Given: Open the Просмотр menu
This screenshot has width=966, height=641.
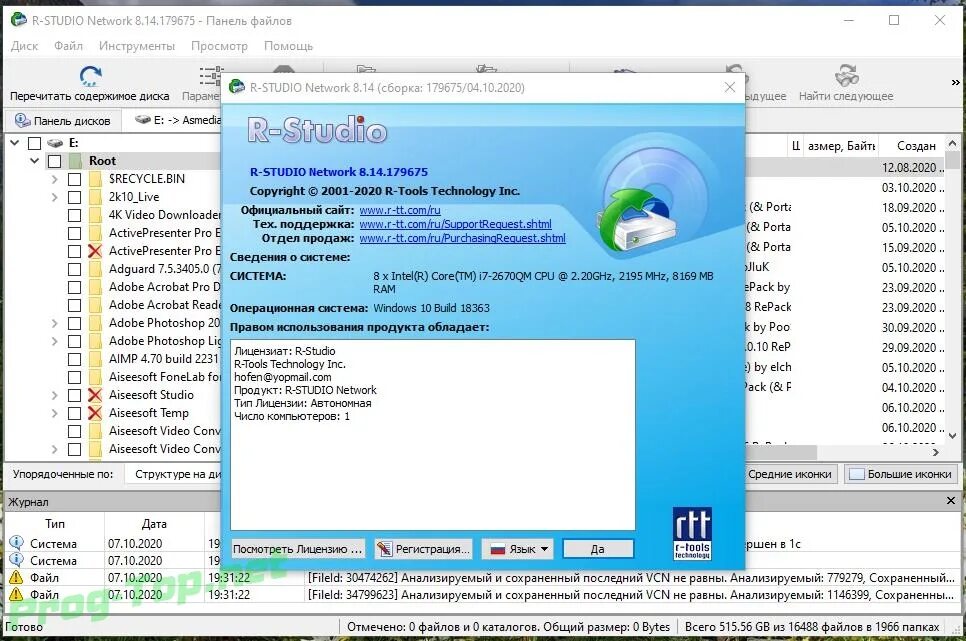Looking at the screenshot, I should pos(219,46).
